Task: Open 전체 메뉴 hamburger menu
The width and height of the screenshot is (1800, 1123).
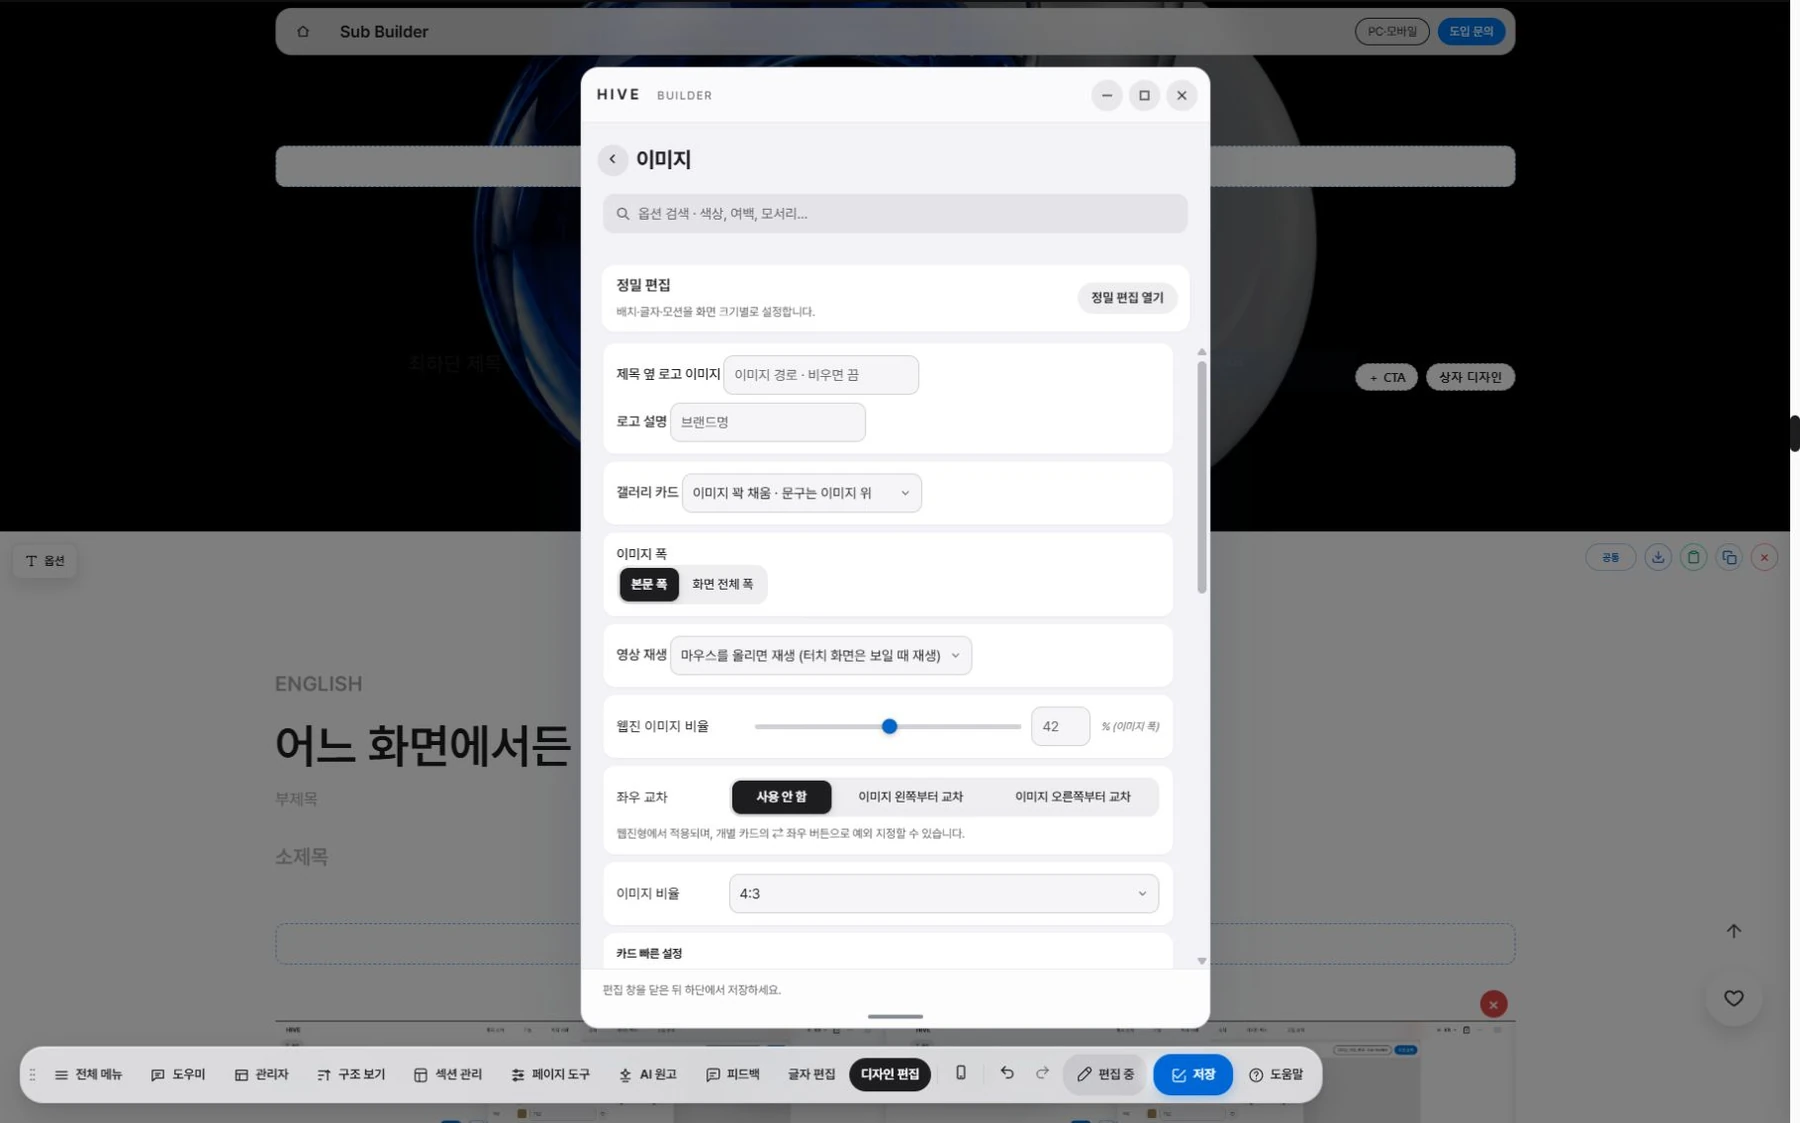Action: (x=88, y=1075)
